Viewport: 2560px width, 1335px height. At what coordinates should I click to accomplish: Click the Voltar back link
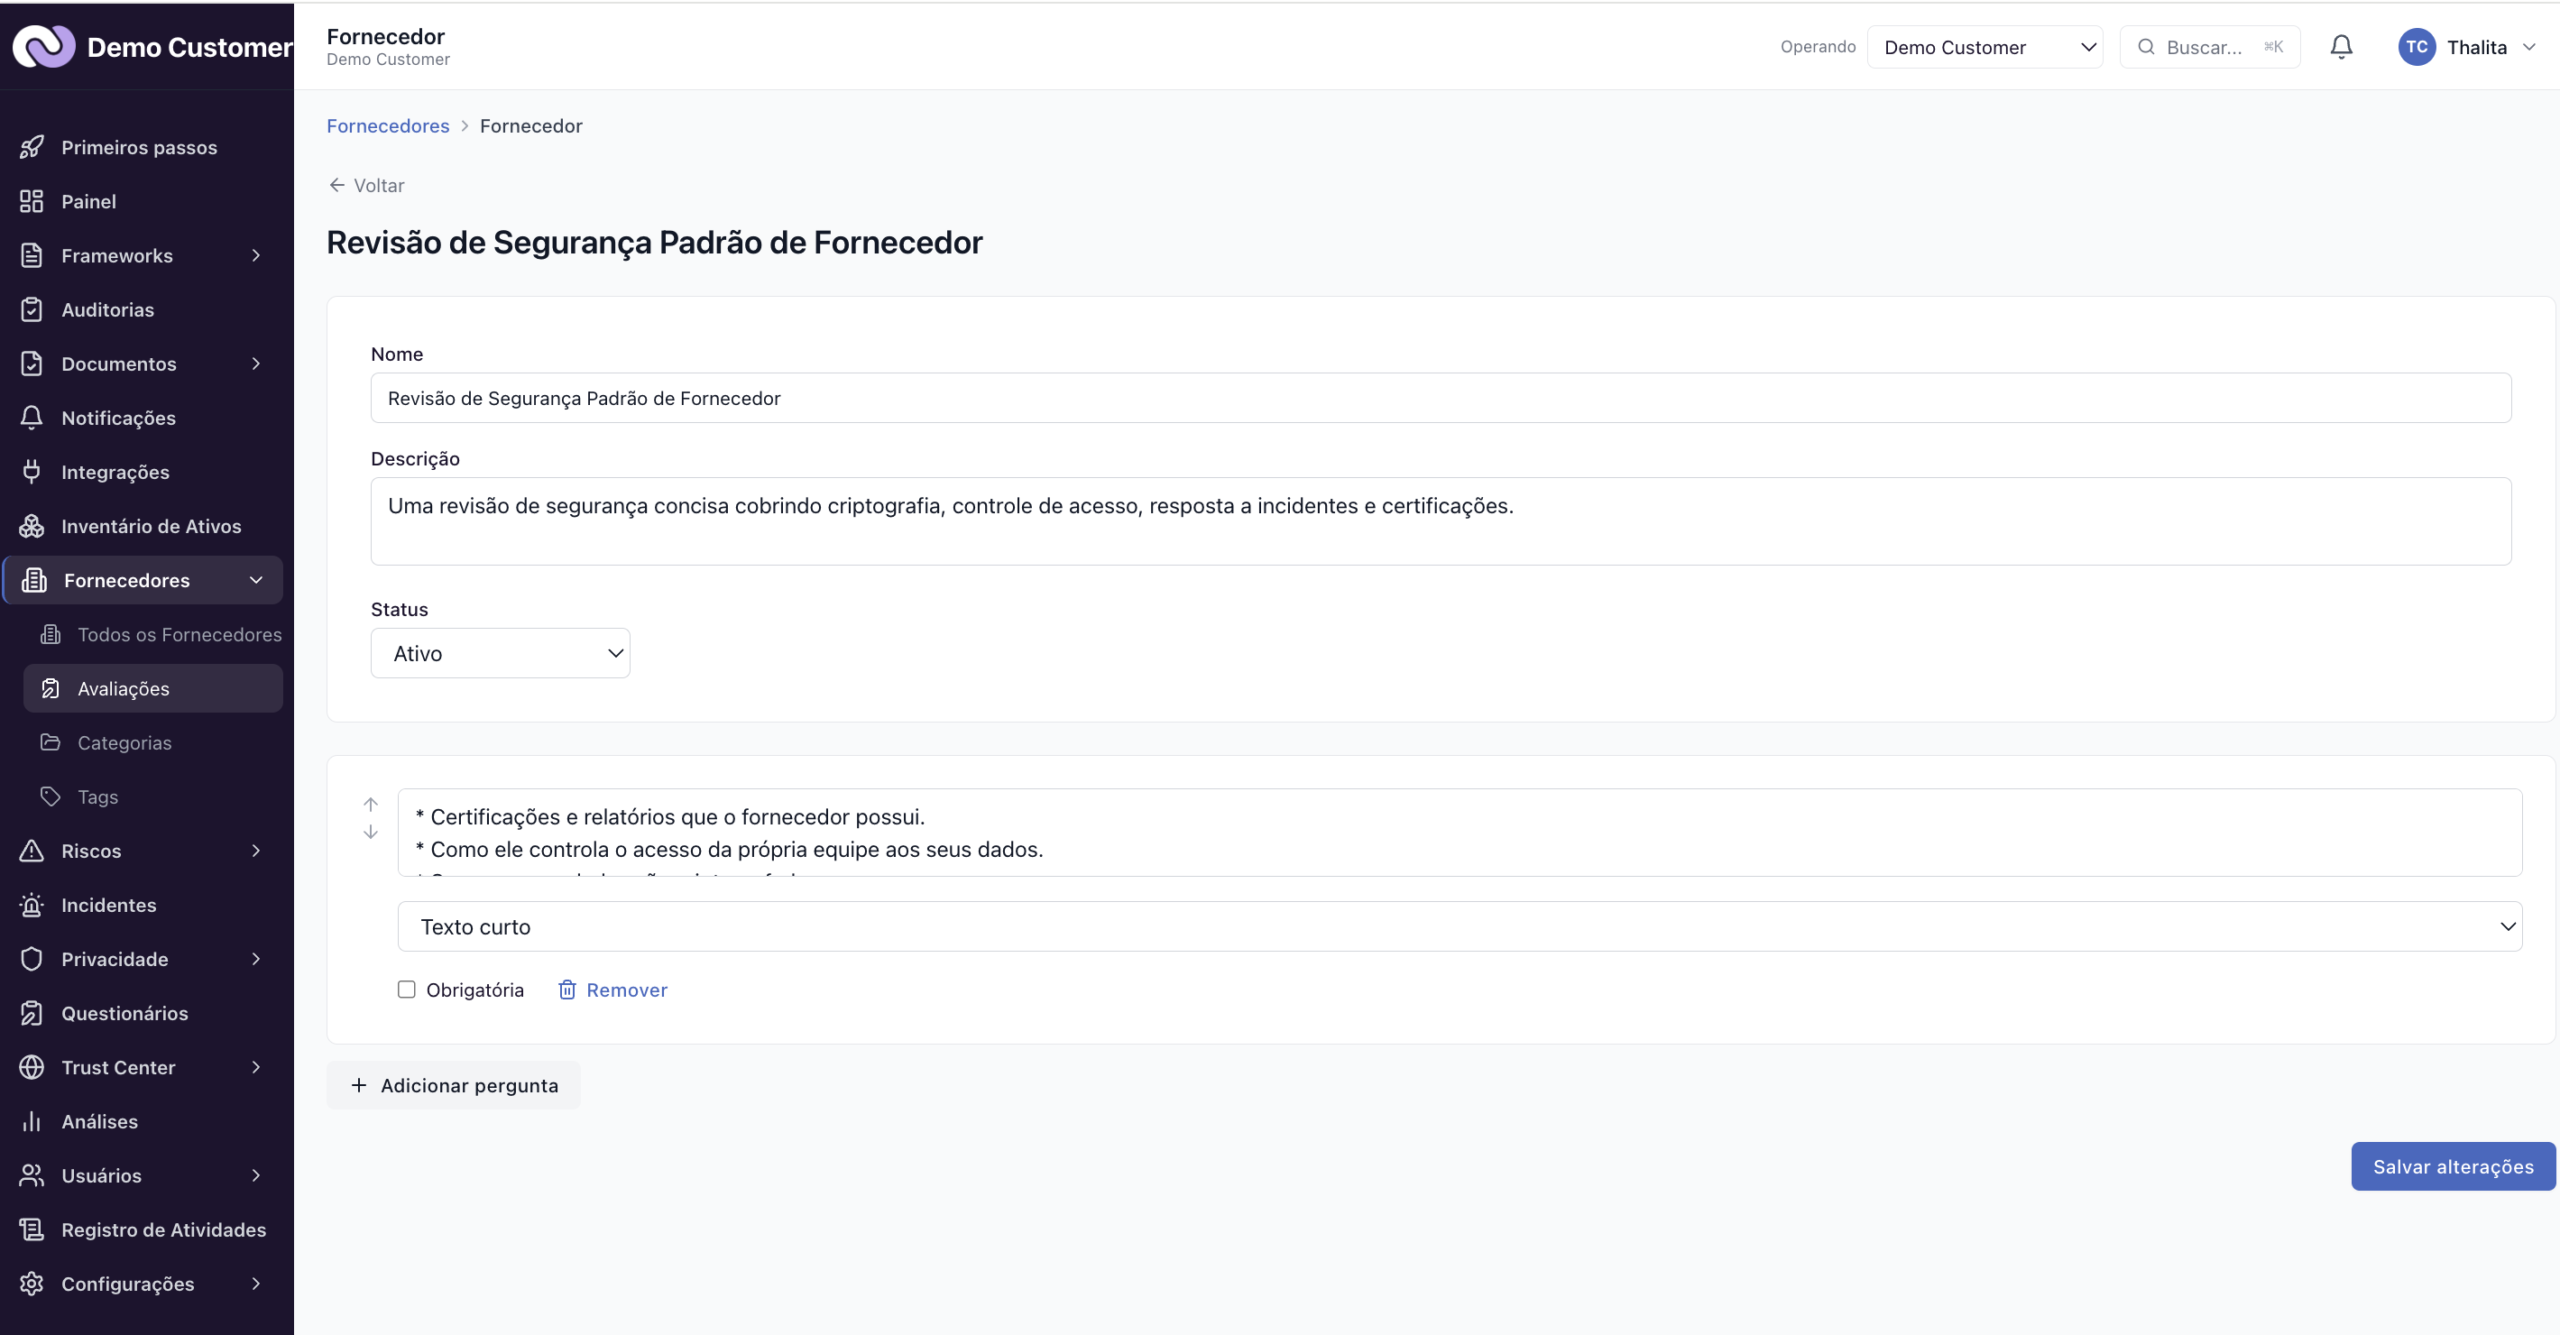coord(366,186)
